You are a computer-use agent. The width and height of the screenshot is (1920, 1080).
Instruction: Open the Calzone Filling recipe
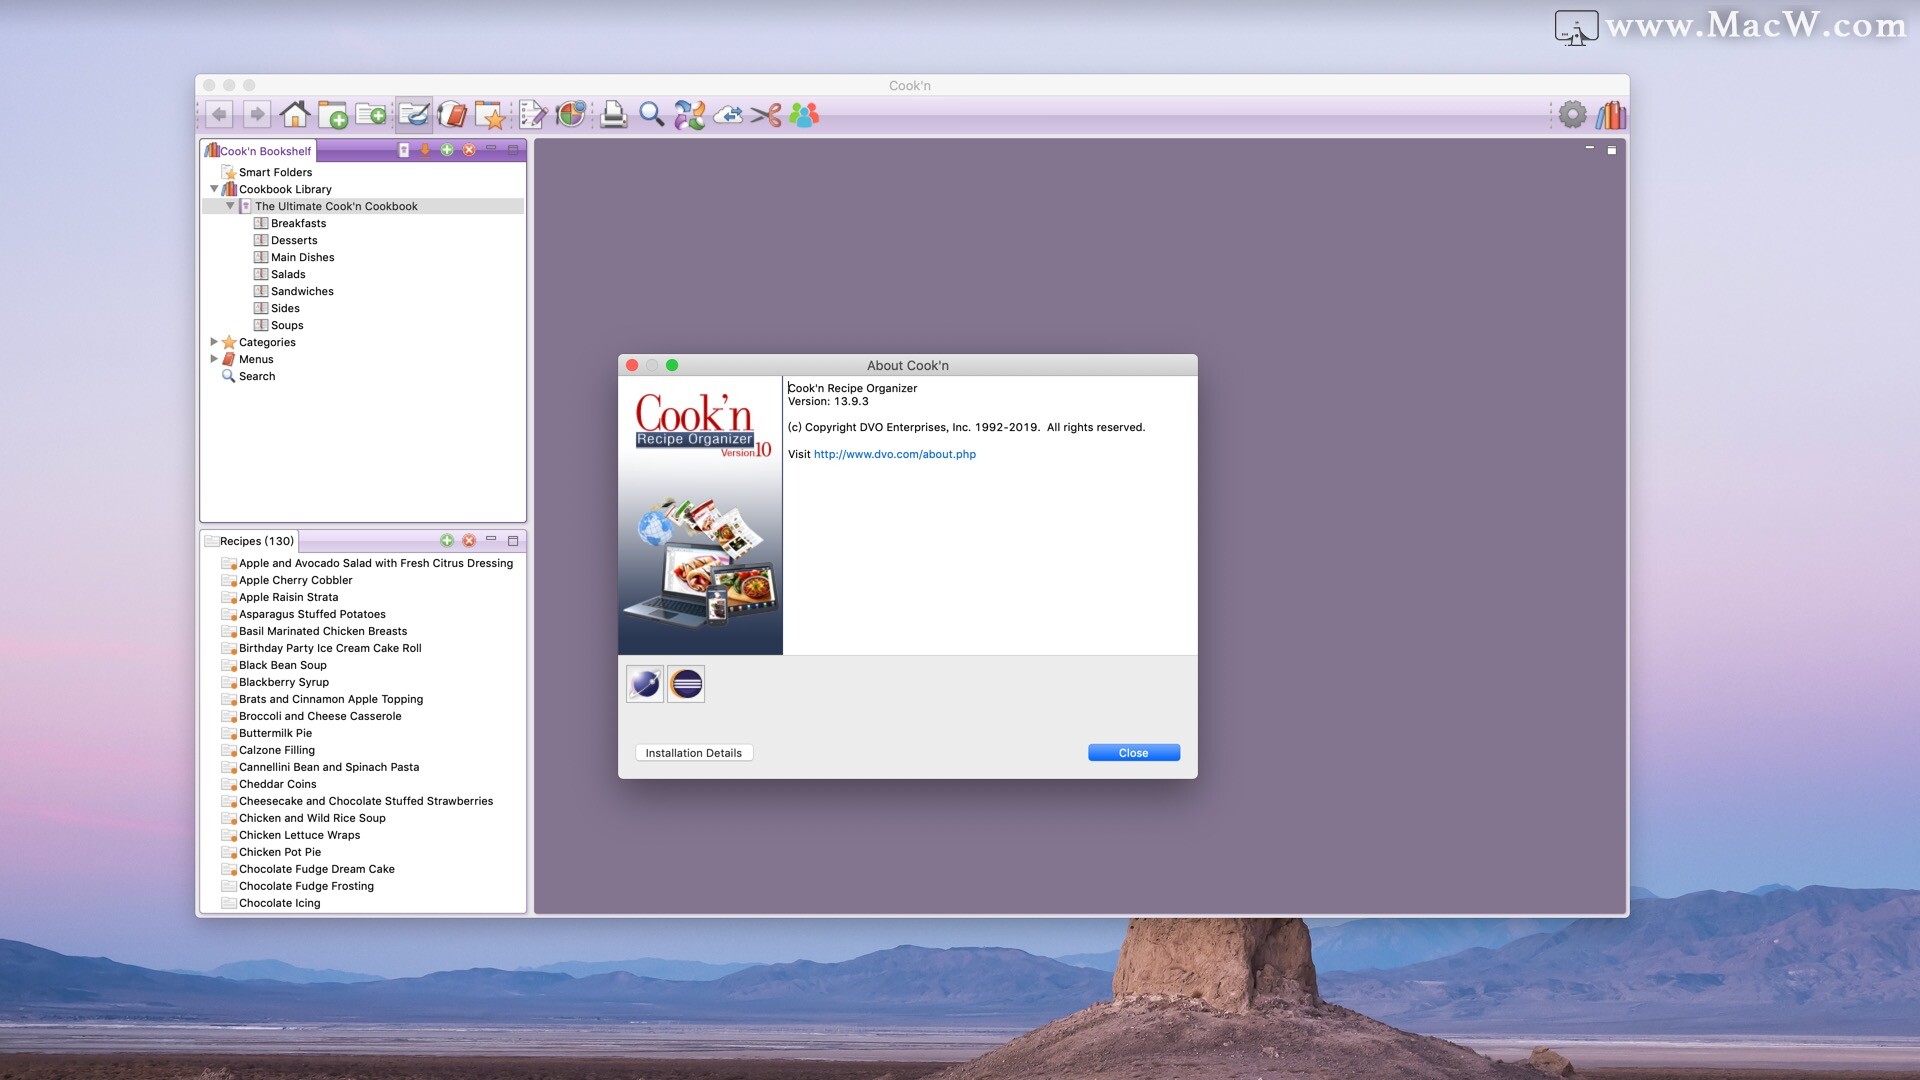[277, 750]
